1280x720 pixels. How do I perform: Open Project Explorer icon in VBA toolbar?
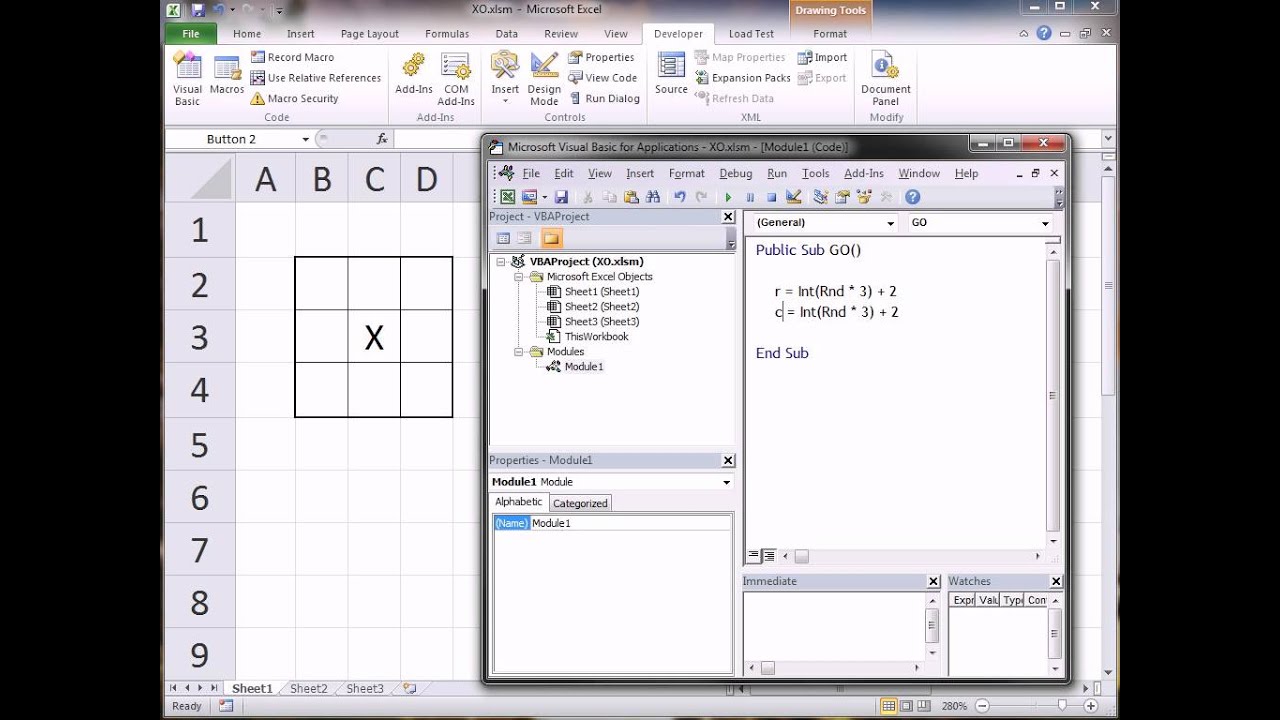pos(821,197)
